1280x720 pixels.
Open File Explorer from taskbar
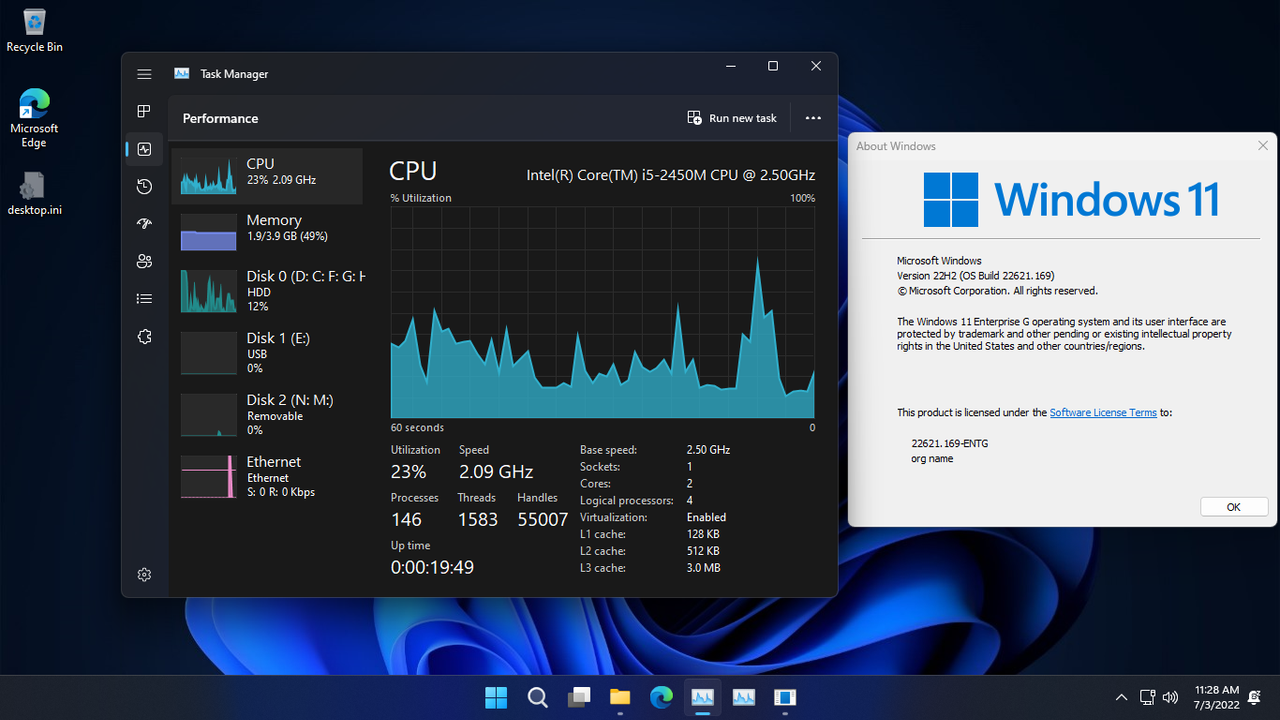[620, 697]
